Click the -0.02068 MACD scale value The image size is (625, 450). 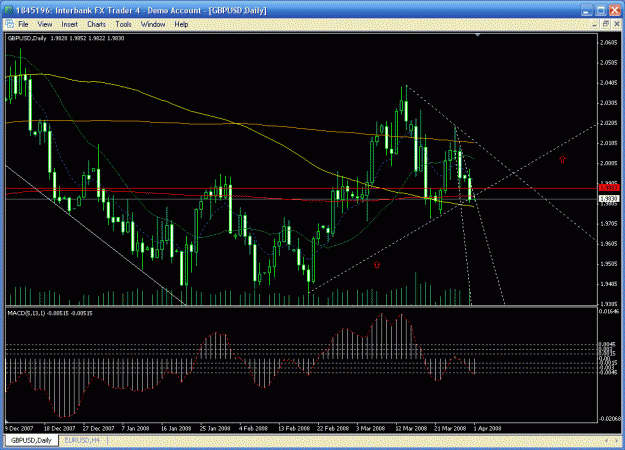[609, 419]
